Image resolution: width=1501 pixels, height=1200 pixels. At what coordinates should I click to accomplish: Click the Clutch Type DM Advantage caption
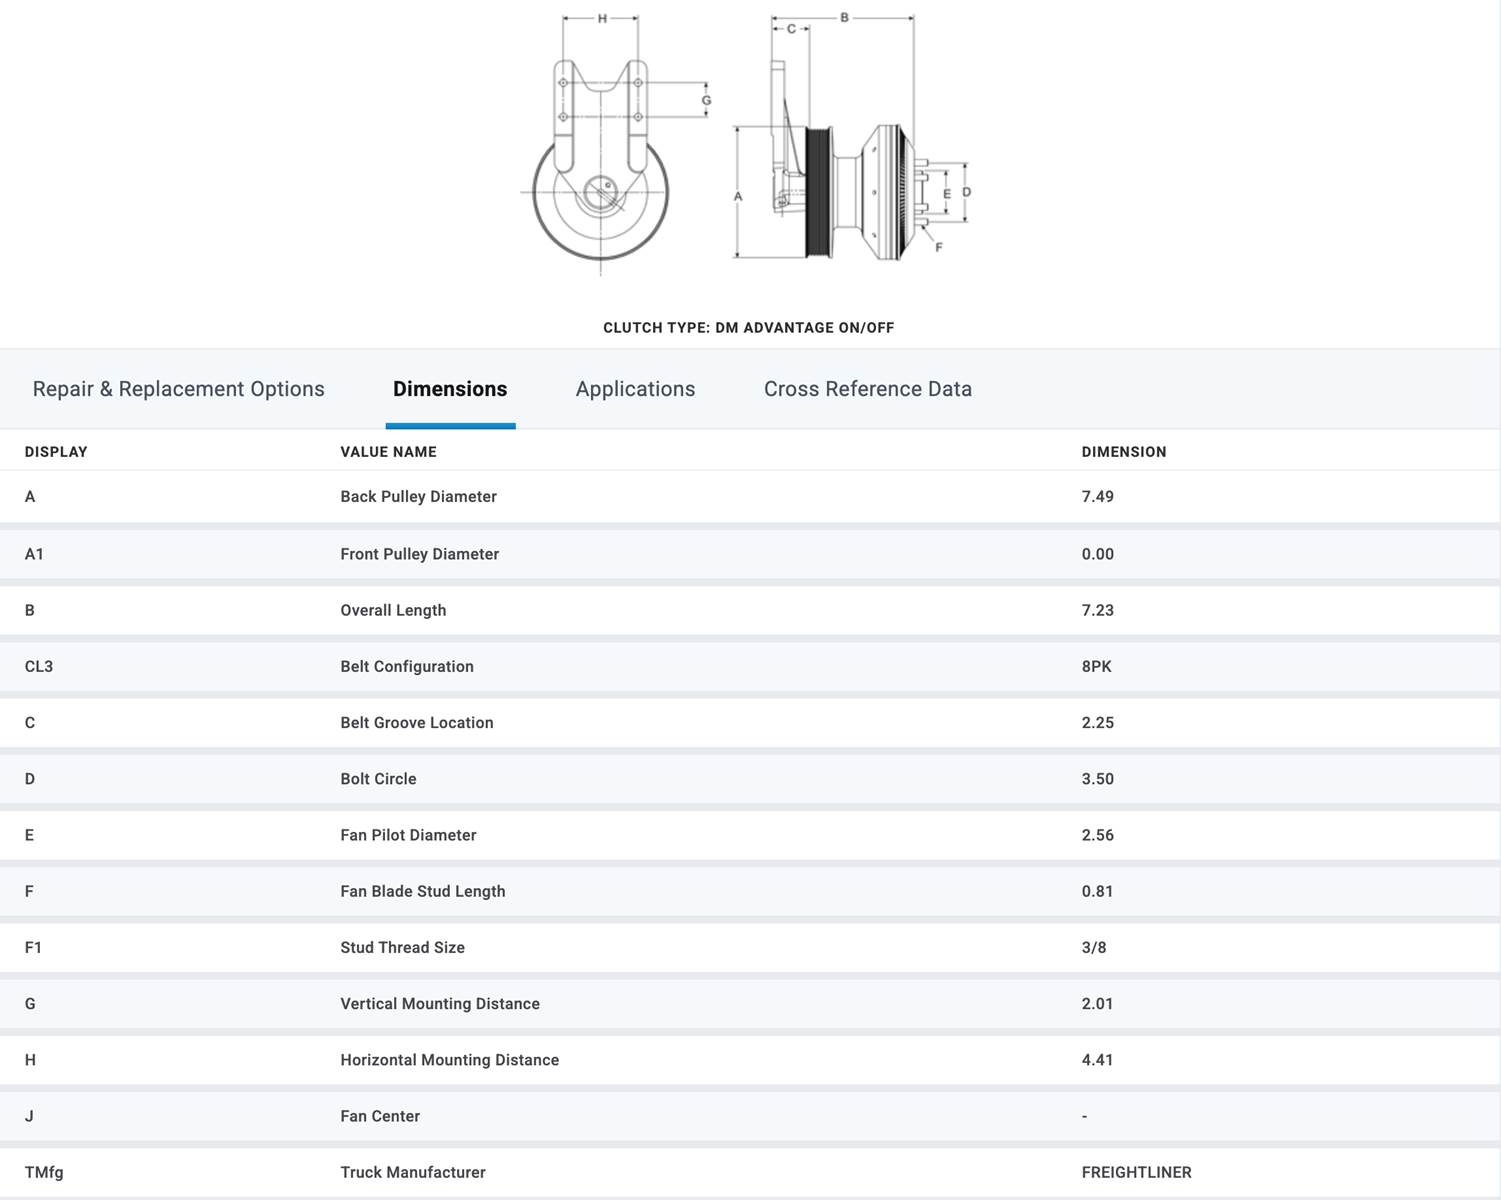click(748, 328)
